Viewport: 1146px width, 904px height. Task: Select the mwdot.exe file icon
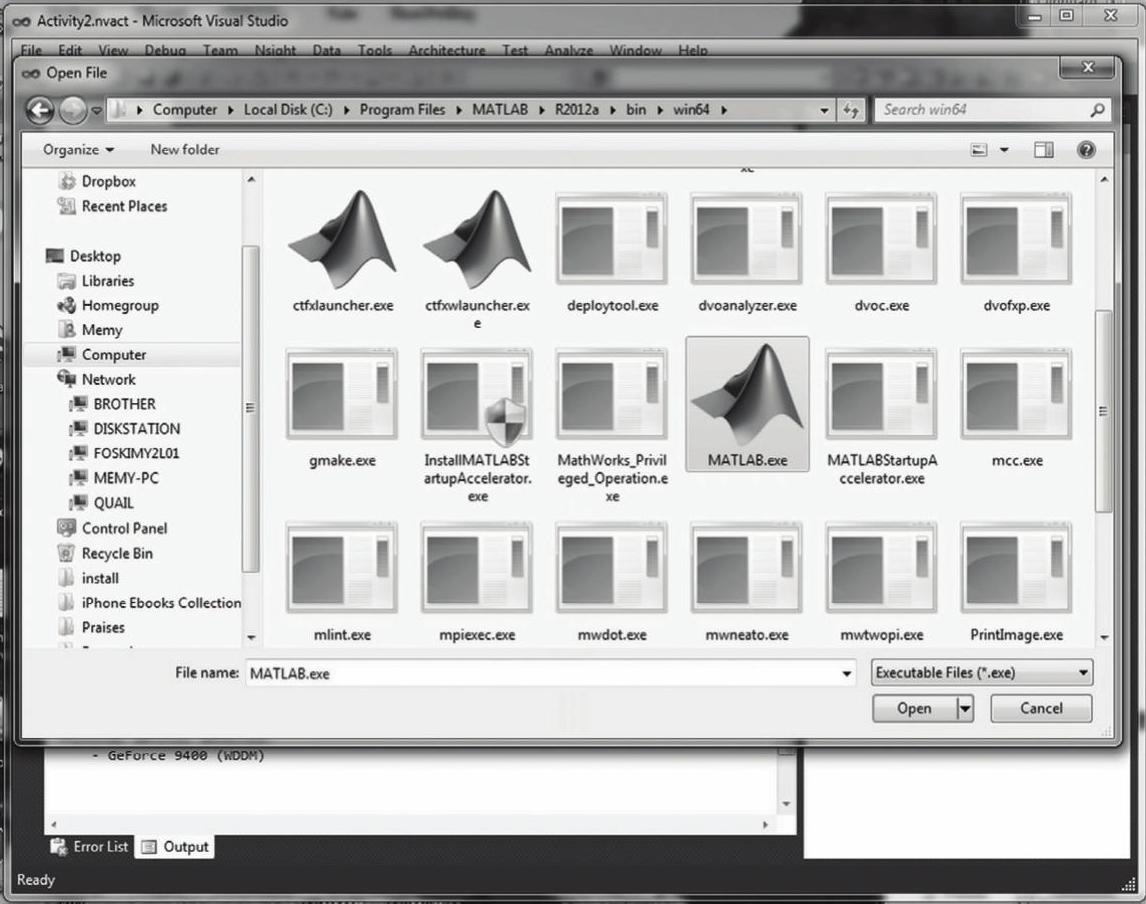click(x=612, y=568)
